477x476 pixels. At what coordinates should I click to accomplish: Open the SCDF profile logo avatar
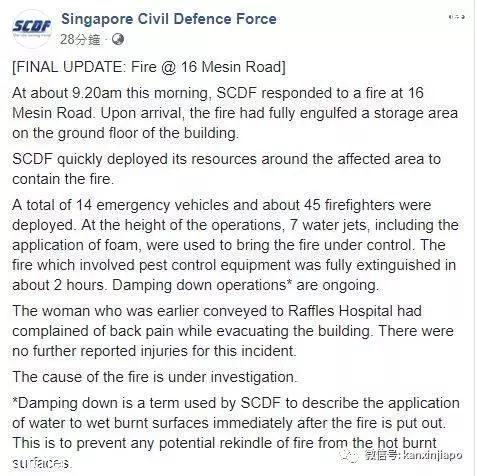pyautogui.click(x=32, y=28)
